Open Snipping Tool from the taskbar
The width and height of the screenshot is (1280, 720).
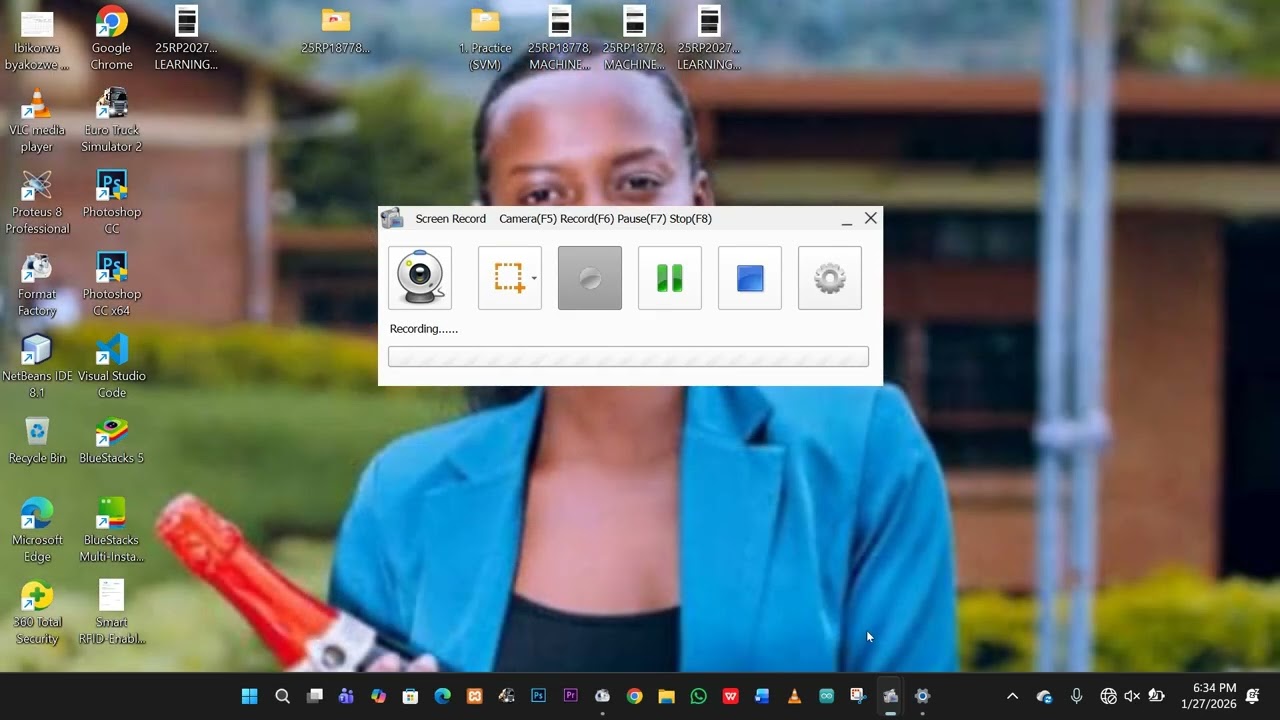[x=858, y=696]
